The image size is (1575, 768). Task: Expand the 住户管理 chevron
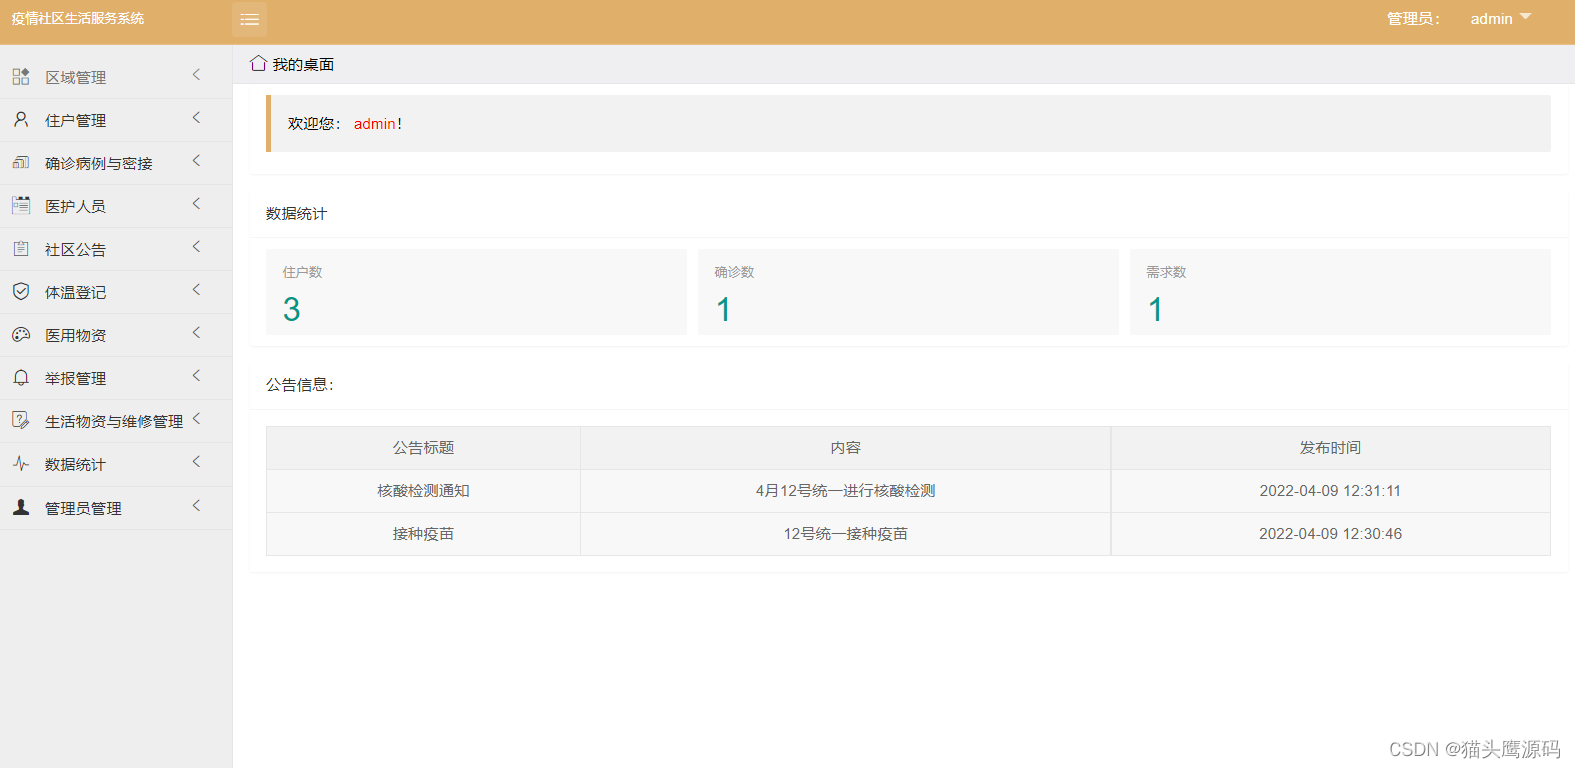(x=196, y=118)
